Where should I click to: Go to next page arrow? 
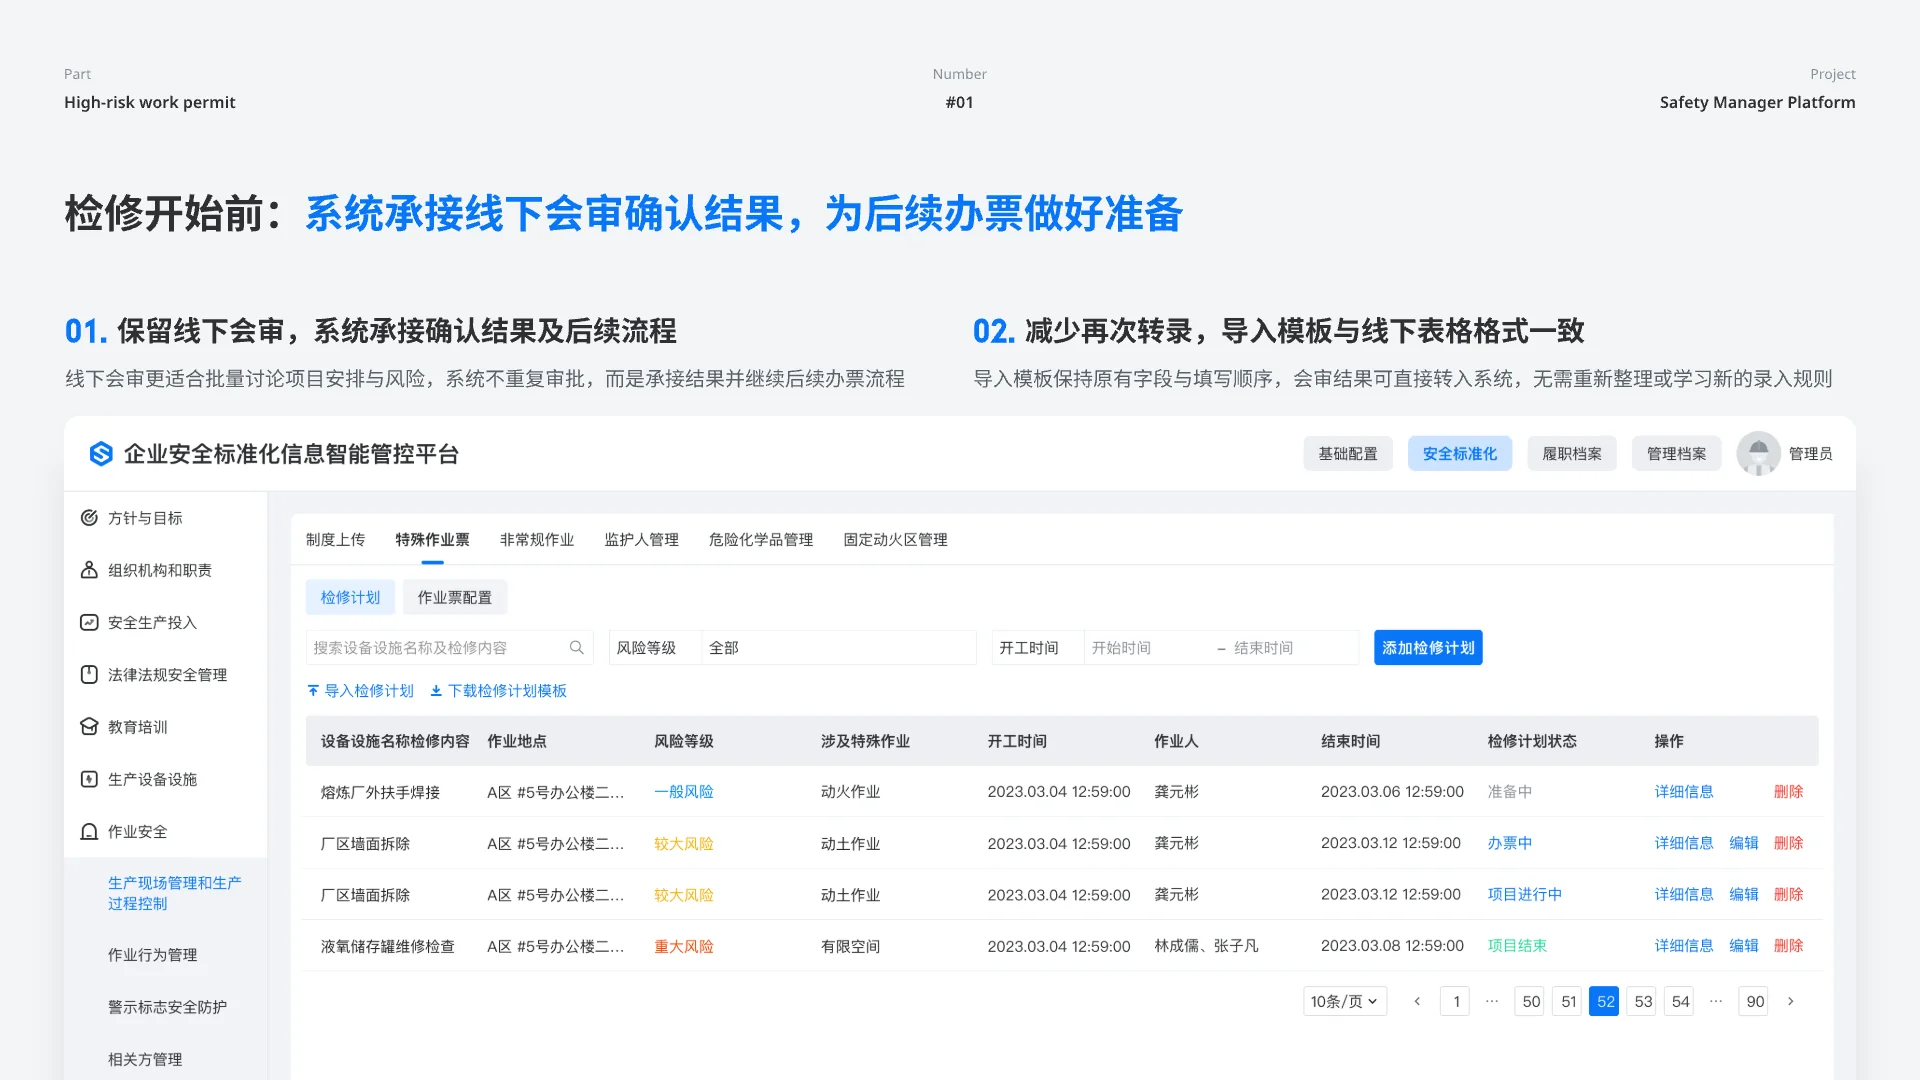click(1791, 1001)
